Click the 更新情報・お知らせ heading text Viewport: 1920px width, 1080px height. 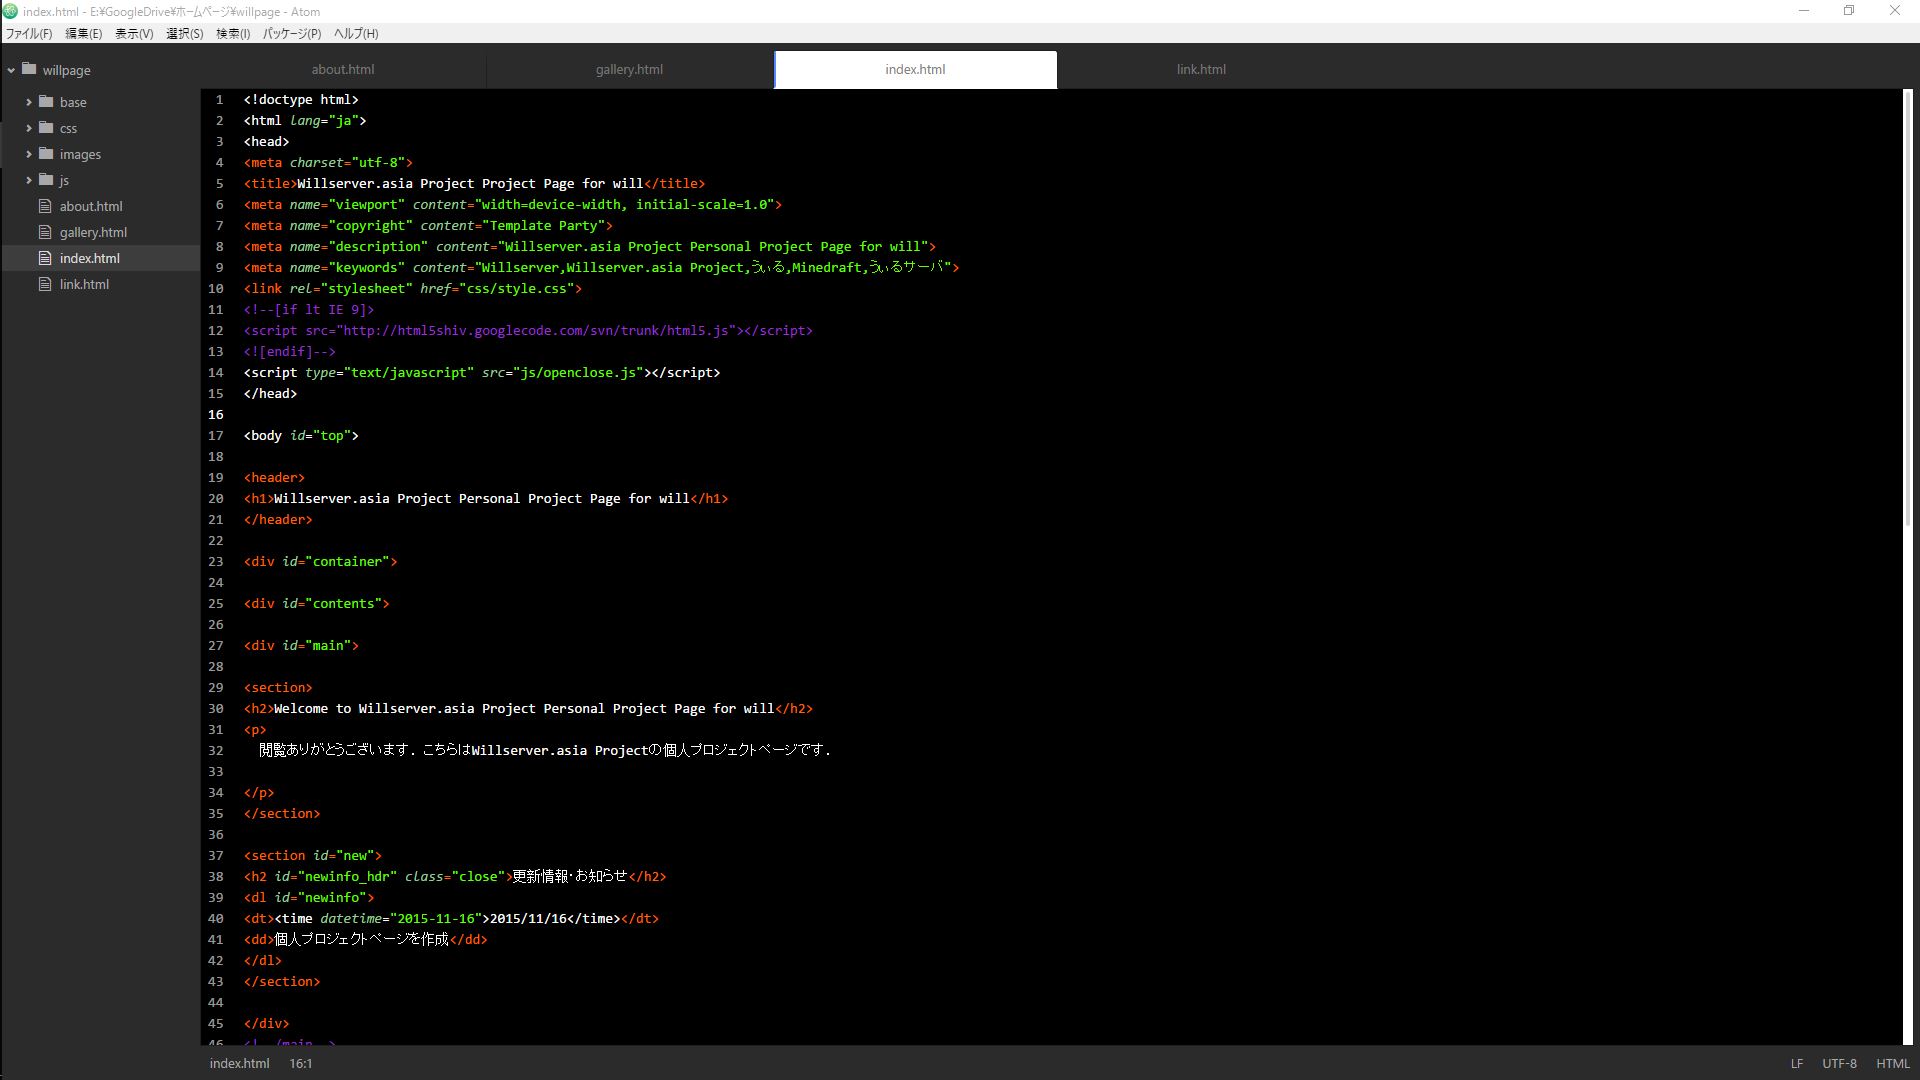point(569,876)
